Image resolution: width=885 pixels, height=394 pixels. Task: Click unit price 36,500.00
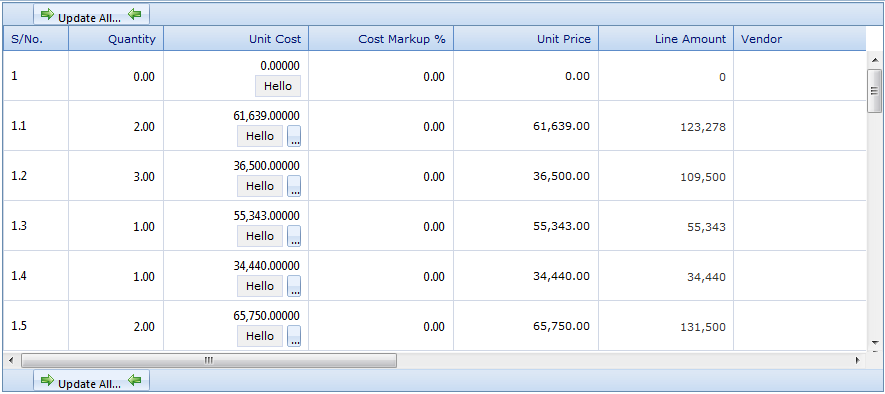coord(562,176)
